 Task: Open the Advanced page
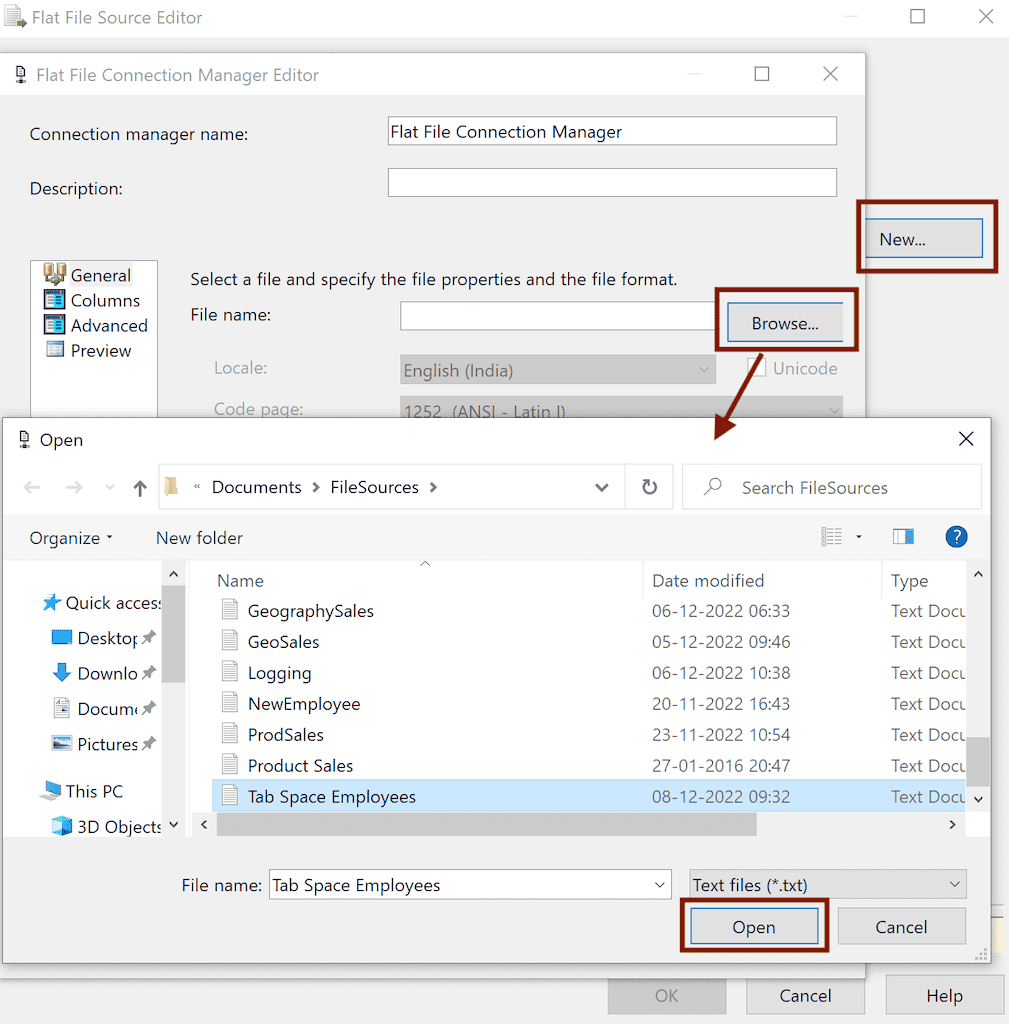(107, 325)
